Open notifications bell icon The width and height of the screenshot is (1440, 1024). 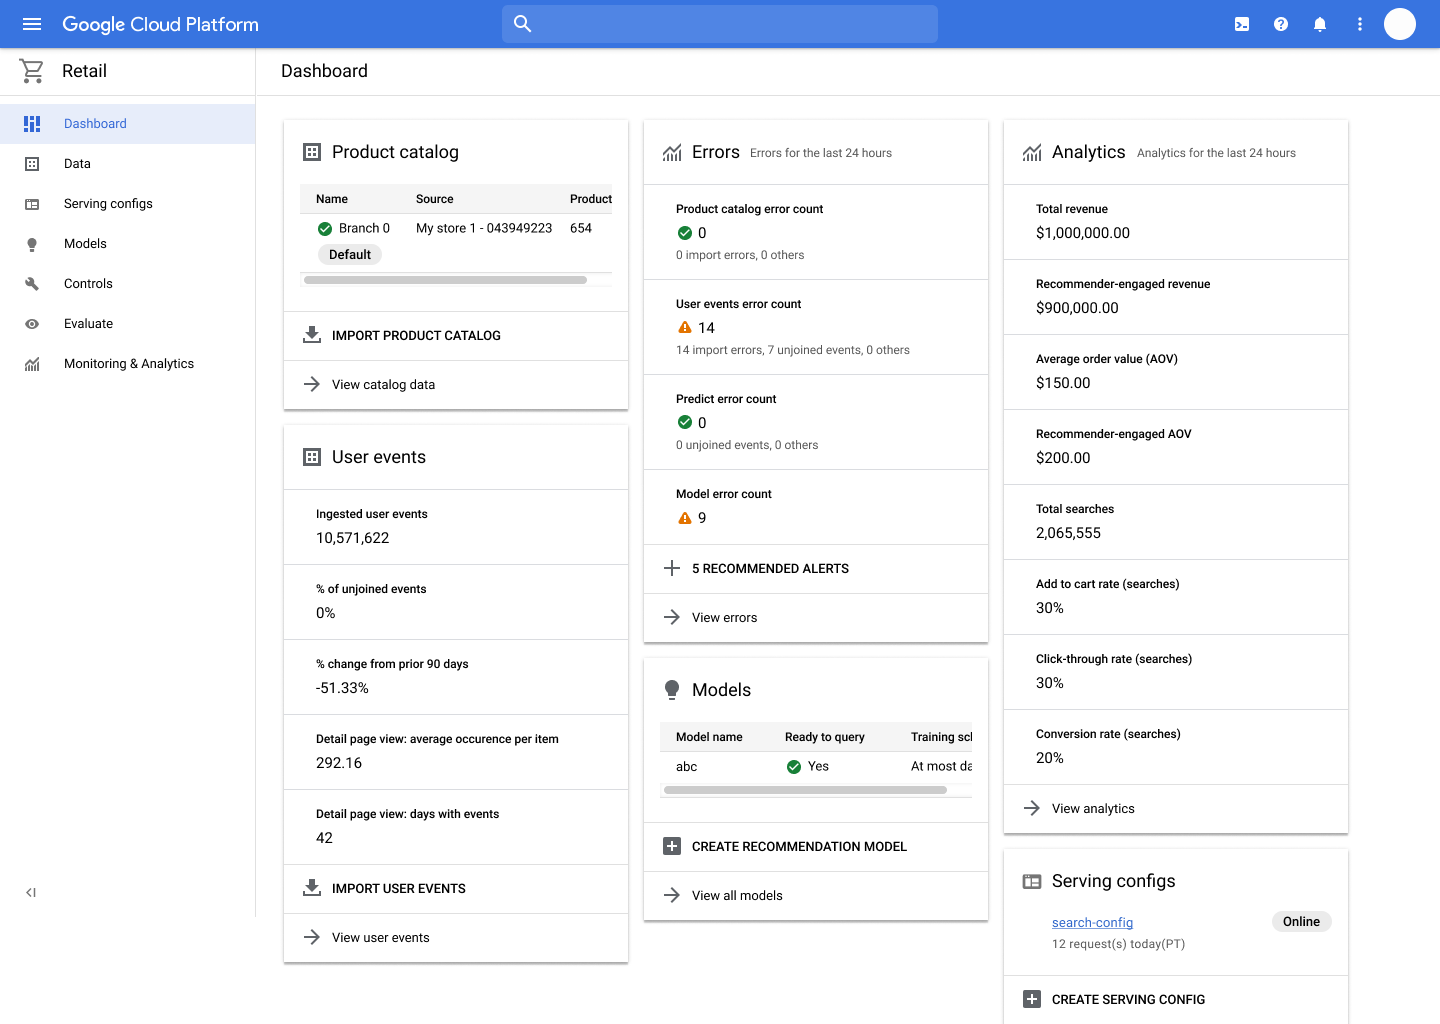click(x=1320, y=24)
